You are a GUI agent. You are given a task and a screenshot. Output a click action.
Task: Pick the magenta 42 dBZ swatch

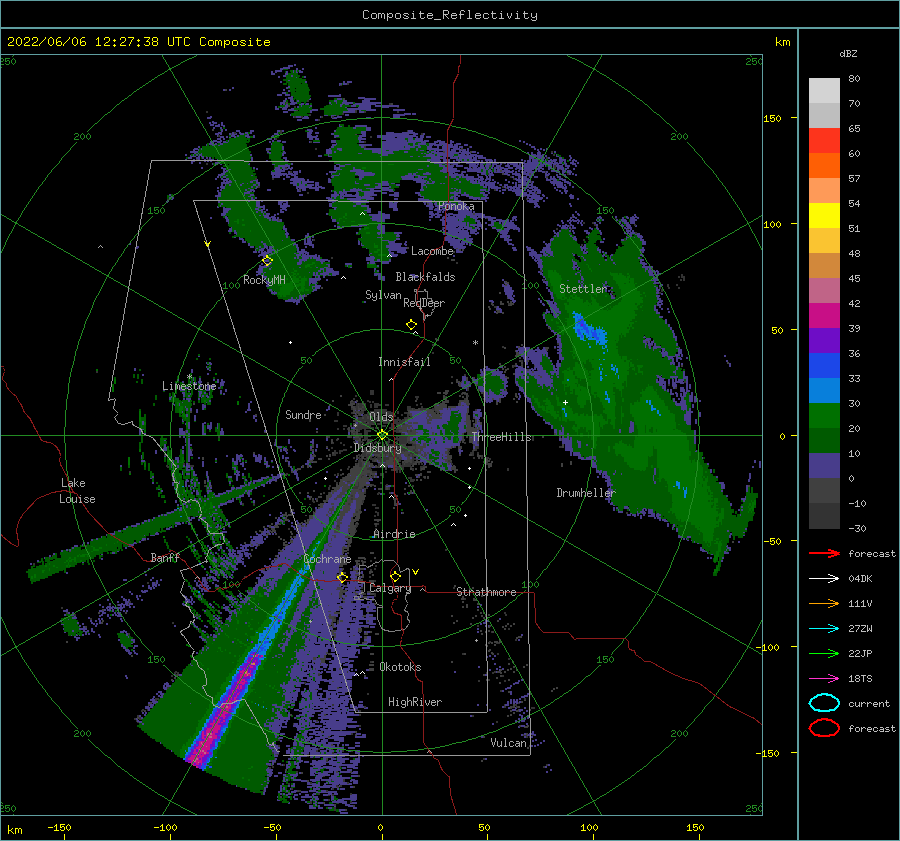coord(824,315)
